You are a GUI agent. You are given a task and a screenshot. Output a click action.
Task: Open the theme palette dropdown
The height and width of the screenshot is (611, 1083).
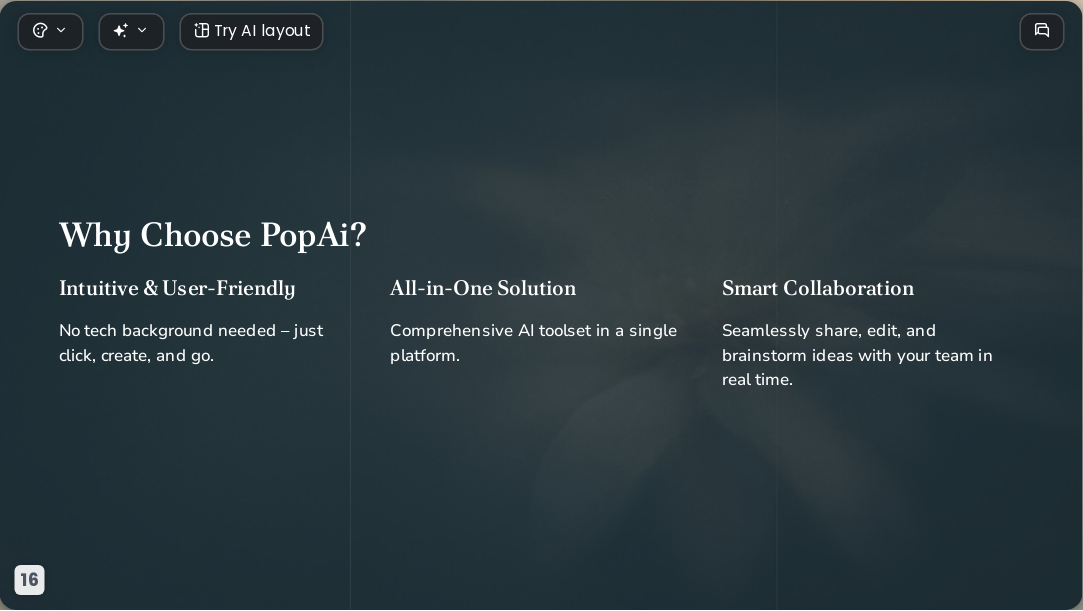pyautogui.click(x=50, y=31)
